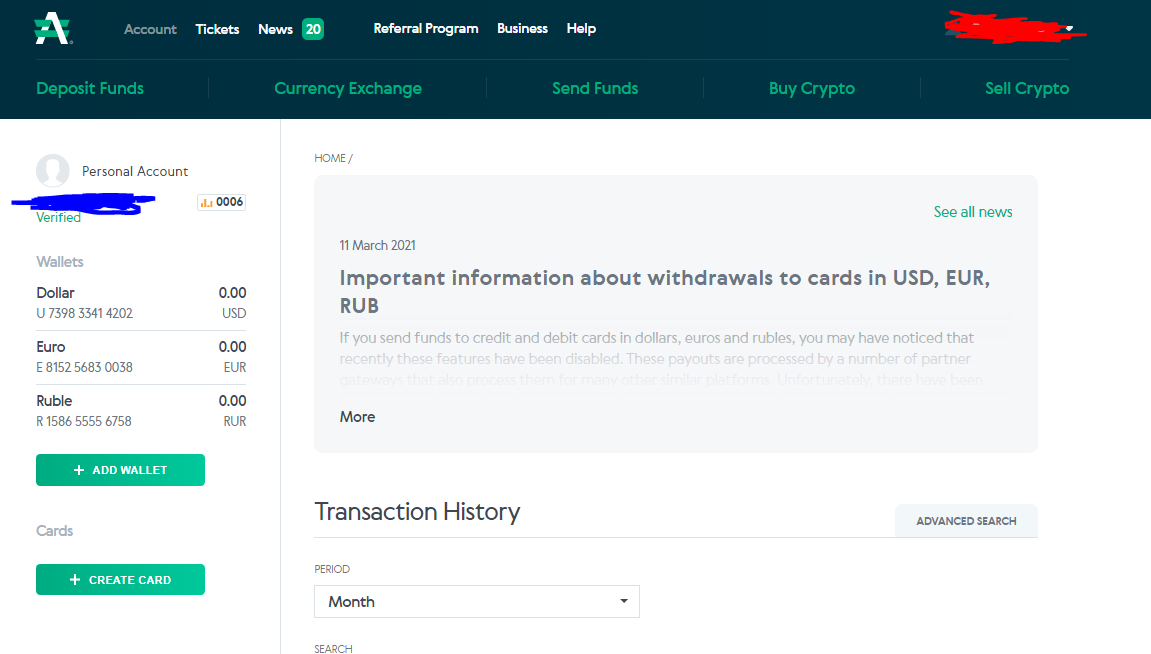This screenshot has width=1151, height=654.
Task: Click the ADD WALLET button
Action: (x=120, y=470)
